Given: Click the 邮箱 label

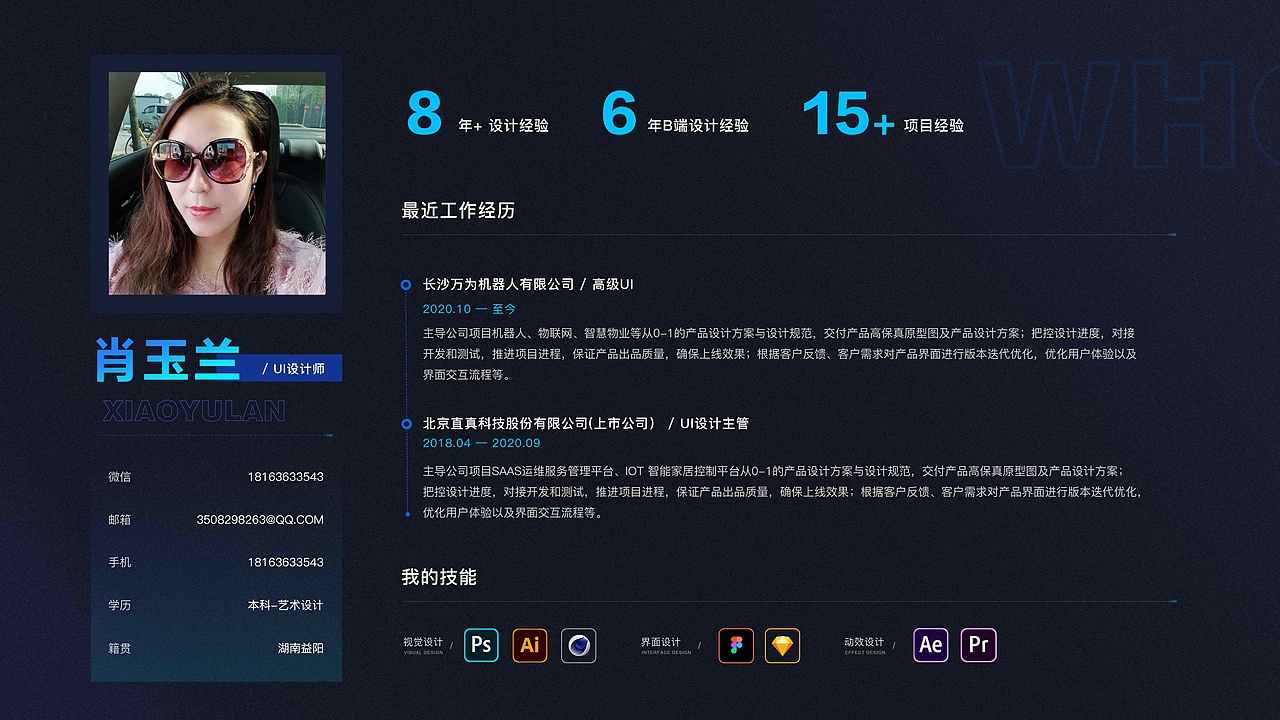Looking at the screenshot, I should 120,520.
